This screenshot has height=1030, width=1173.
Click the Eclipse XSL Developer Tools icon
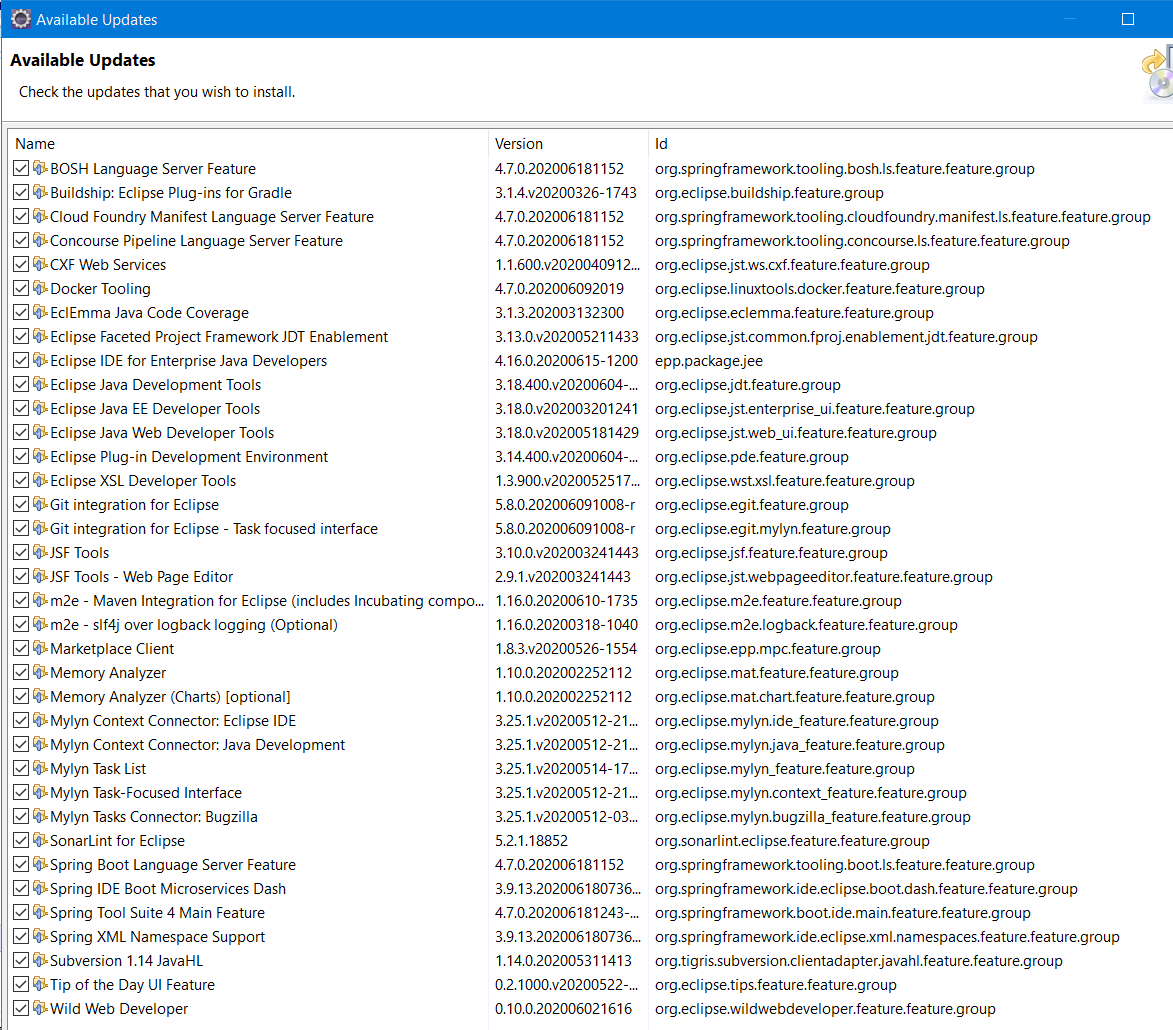(x=40, y=480)
